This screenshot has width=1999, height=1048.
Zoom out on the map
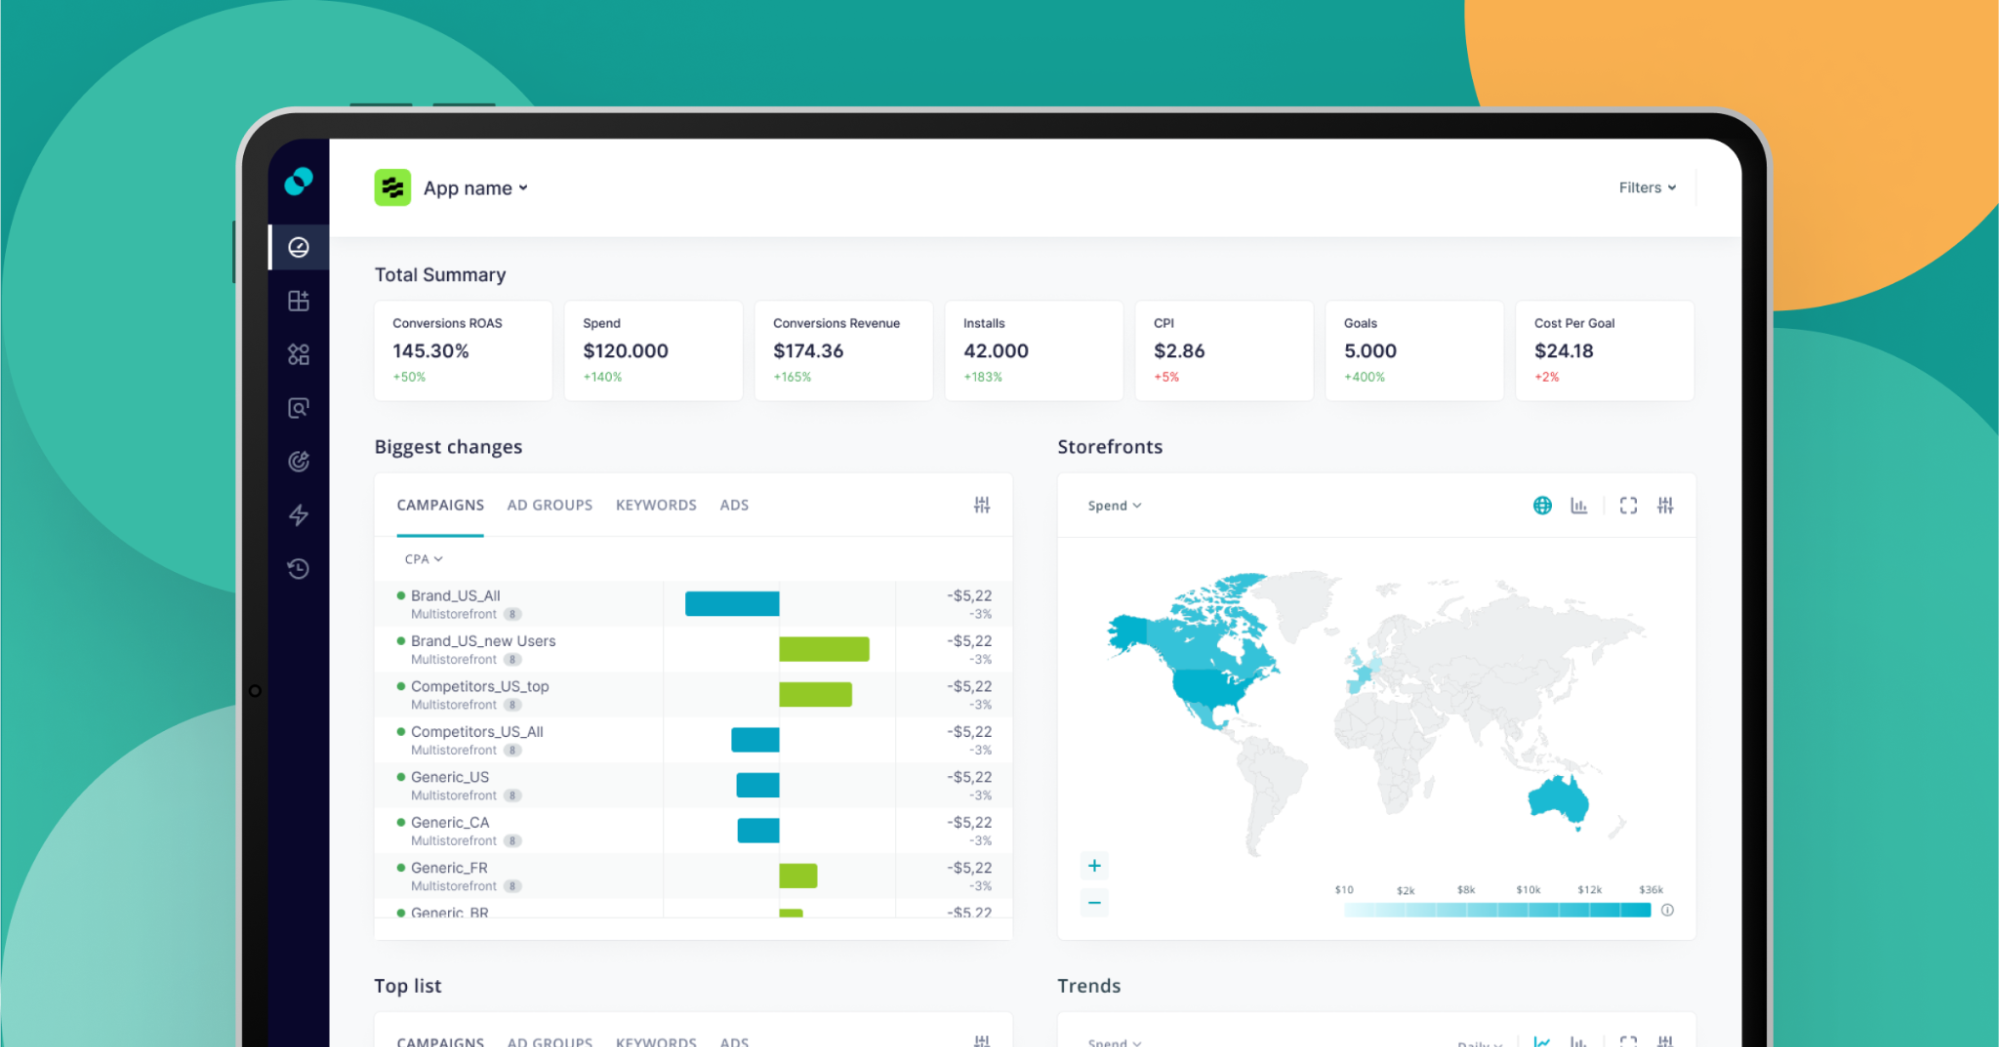(x=1094, y=903)
